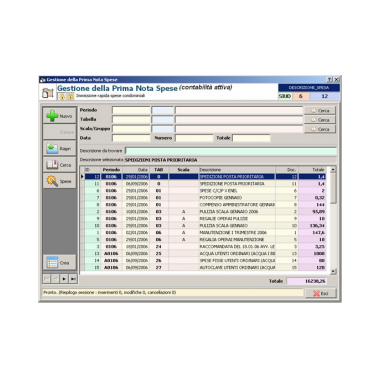Image resolution: width=380 pixels, height=380 pixels.
Task: Click the Descrizione selezionata text field
Action: (x=231, y=160)
